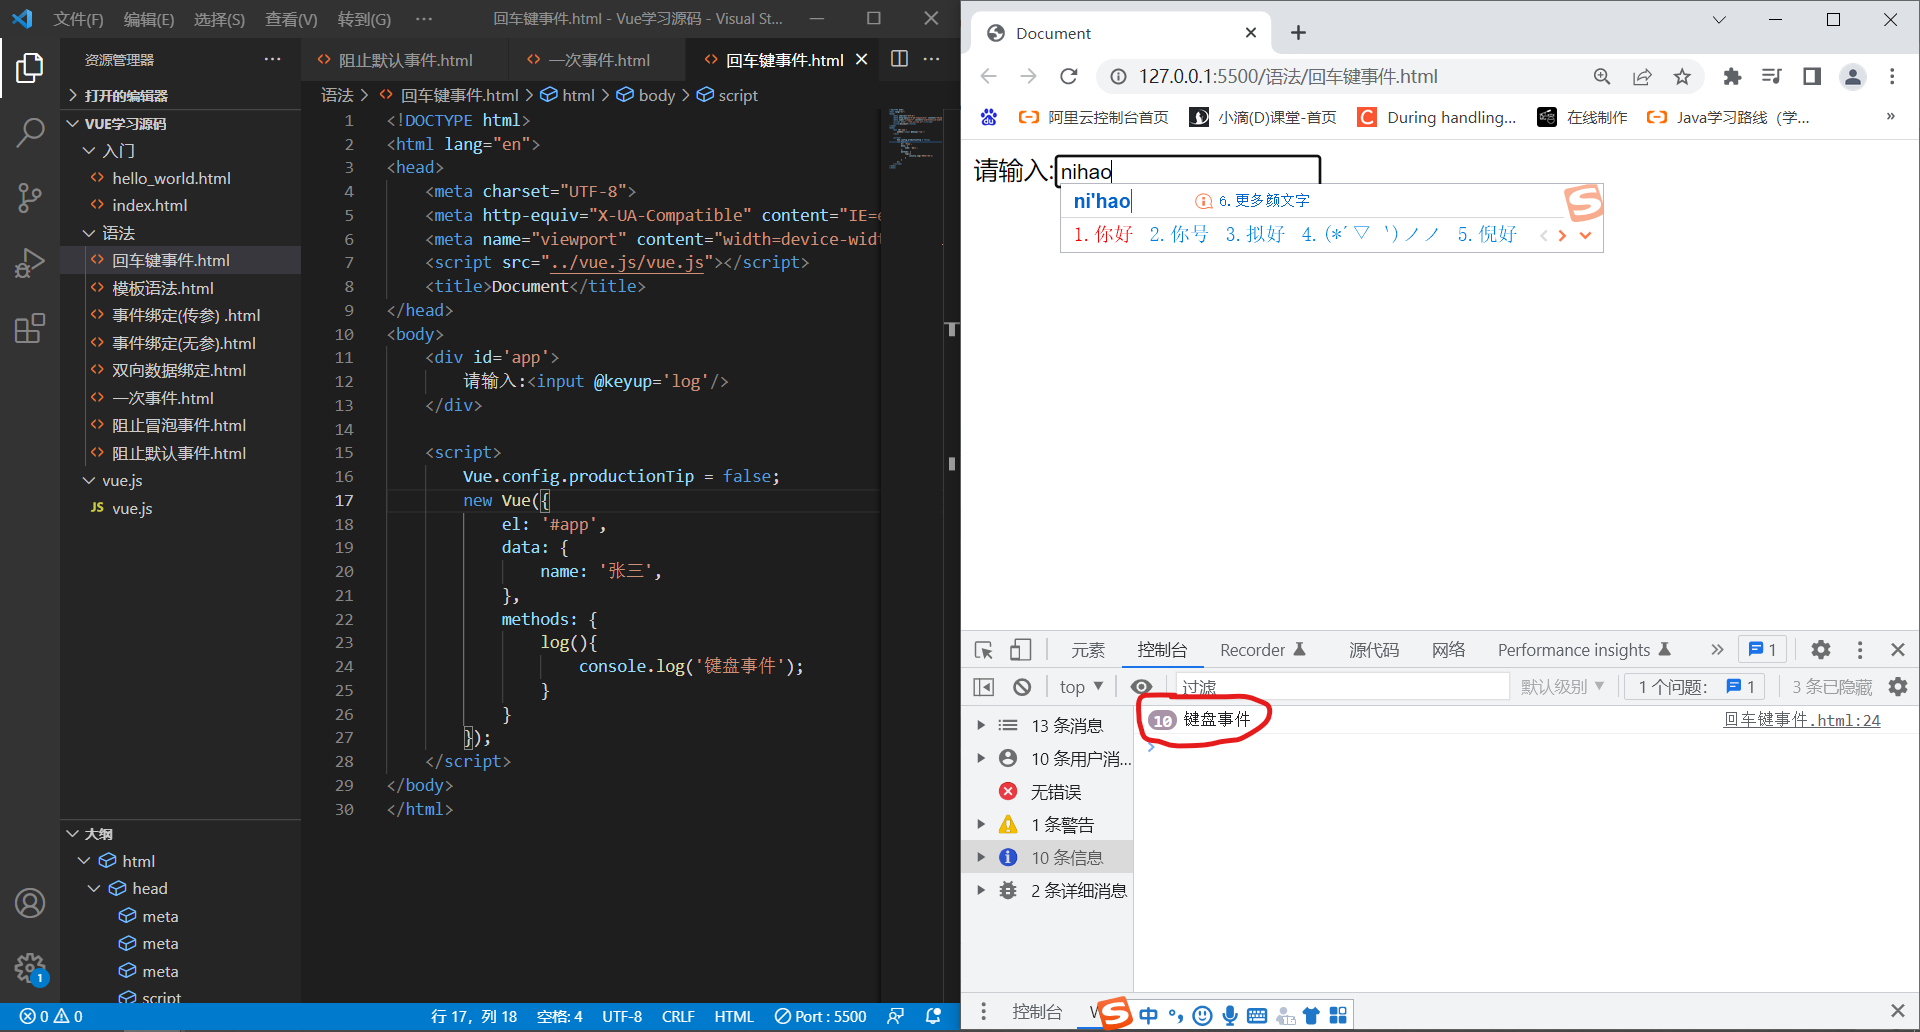Expand the 10 条用户消息 group

[x=981, y=758]
